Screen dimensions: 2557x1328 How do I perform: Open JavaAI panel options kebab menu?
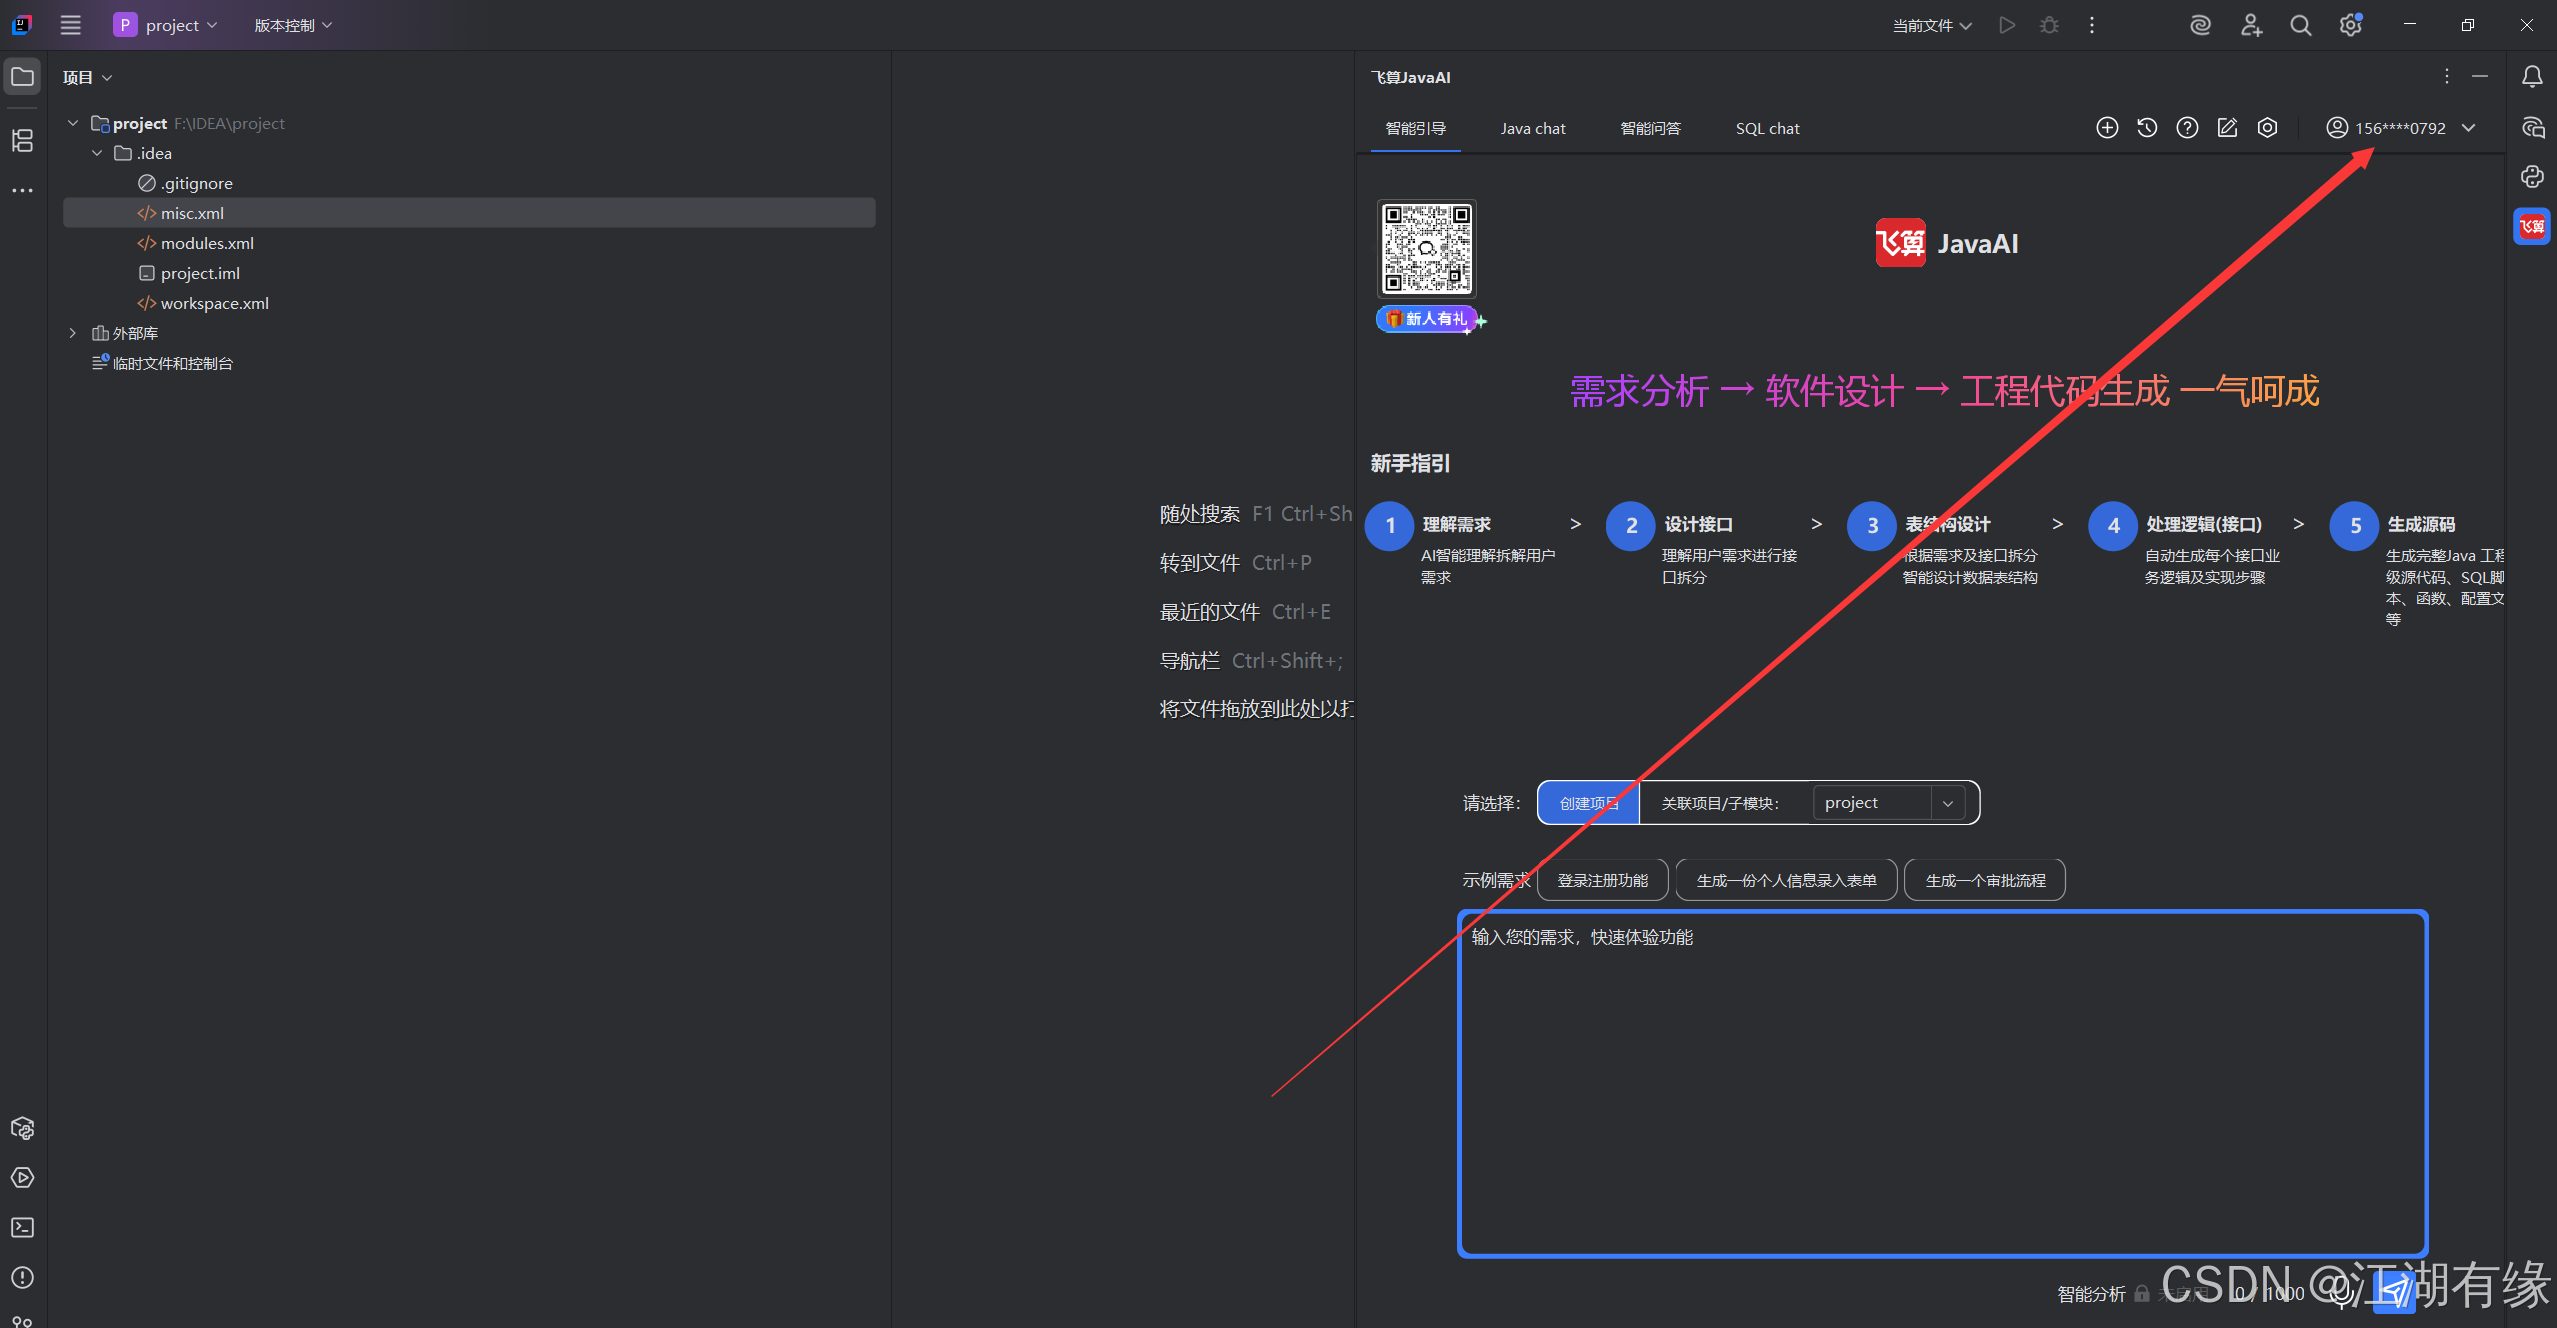coord(2447,77)
